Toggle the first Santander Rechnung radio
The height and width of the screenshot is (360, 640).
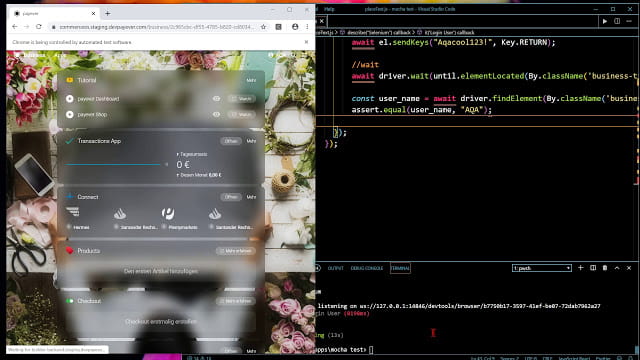click(x=116, y=227)
